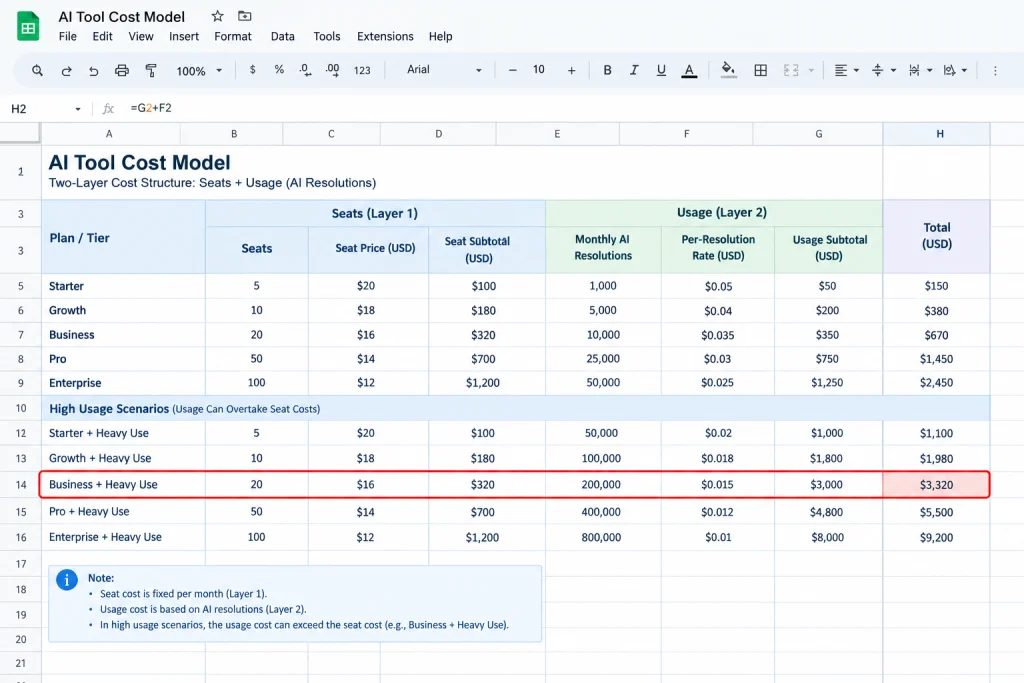Open the name box dropdown arrow
This screenshot has height=683, width=1024.
tap(78, 109)
